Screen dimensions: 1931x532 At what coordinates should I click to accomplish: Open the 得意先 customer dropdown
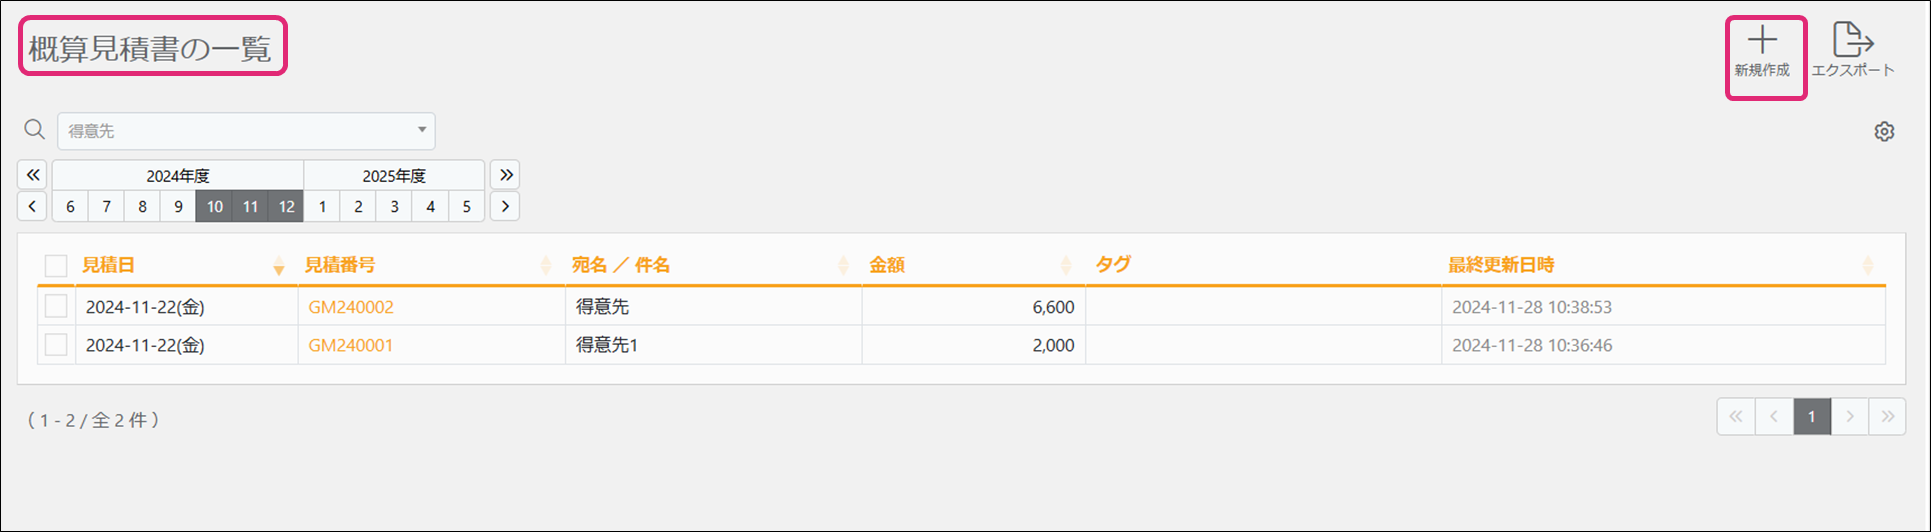tap(246, 131)
